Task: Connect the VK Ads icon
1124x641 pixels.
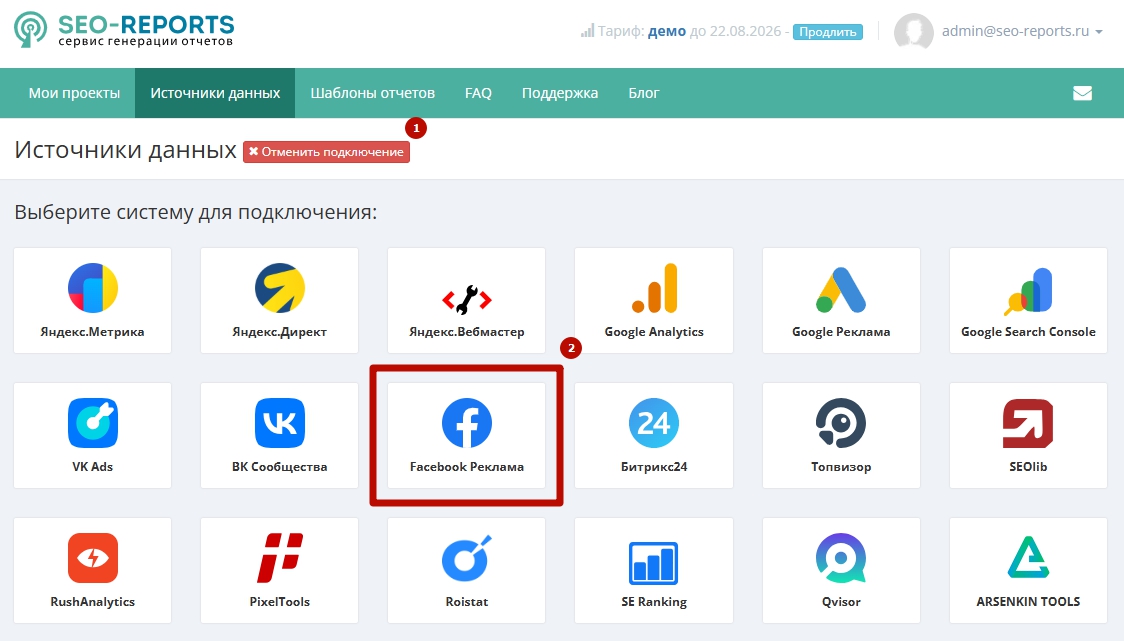Action: (x=92, y=423)
